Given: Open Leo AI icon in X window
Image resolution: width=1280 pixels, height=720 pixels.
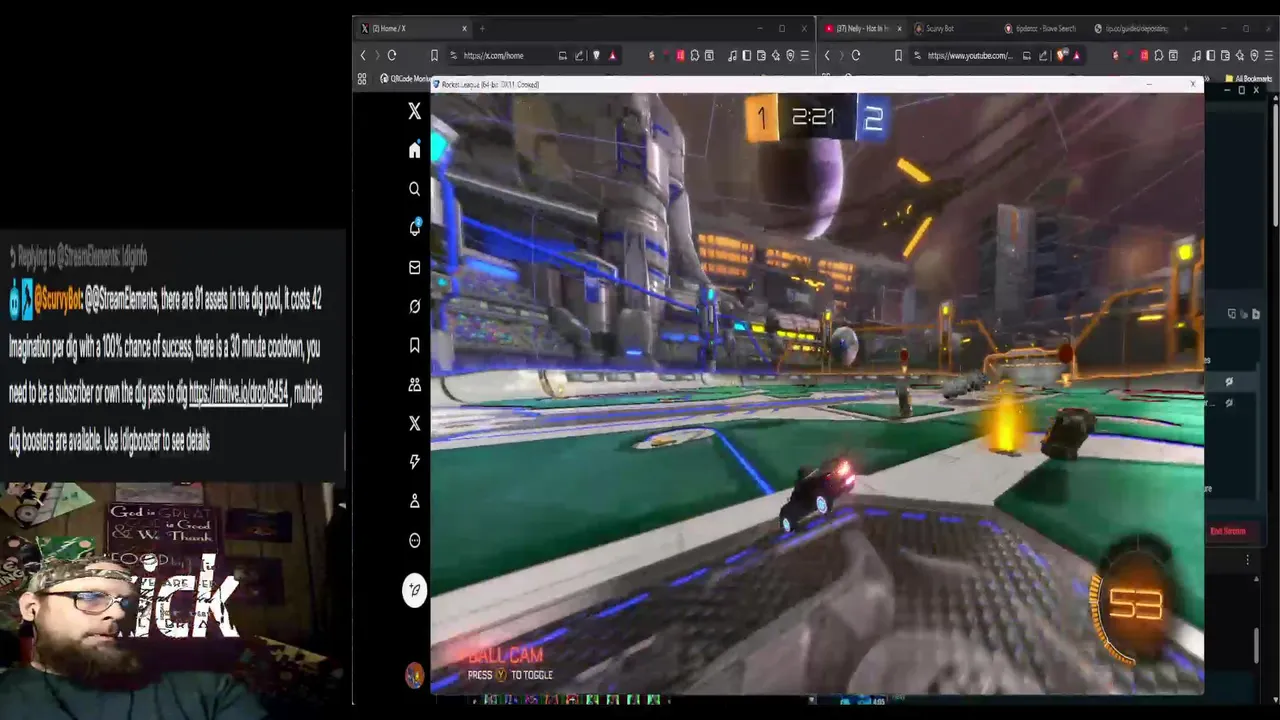Looking at the screenshot, I should [x=776, y=55].
